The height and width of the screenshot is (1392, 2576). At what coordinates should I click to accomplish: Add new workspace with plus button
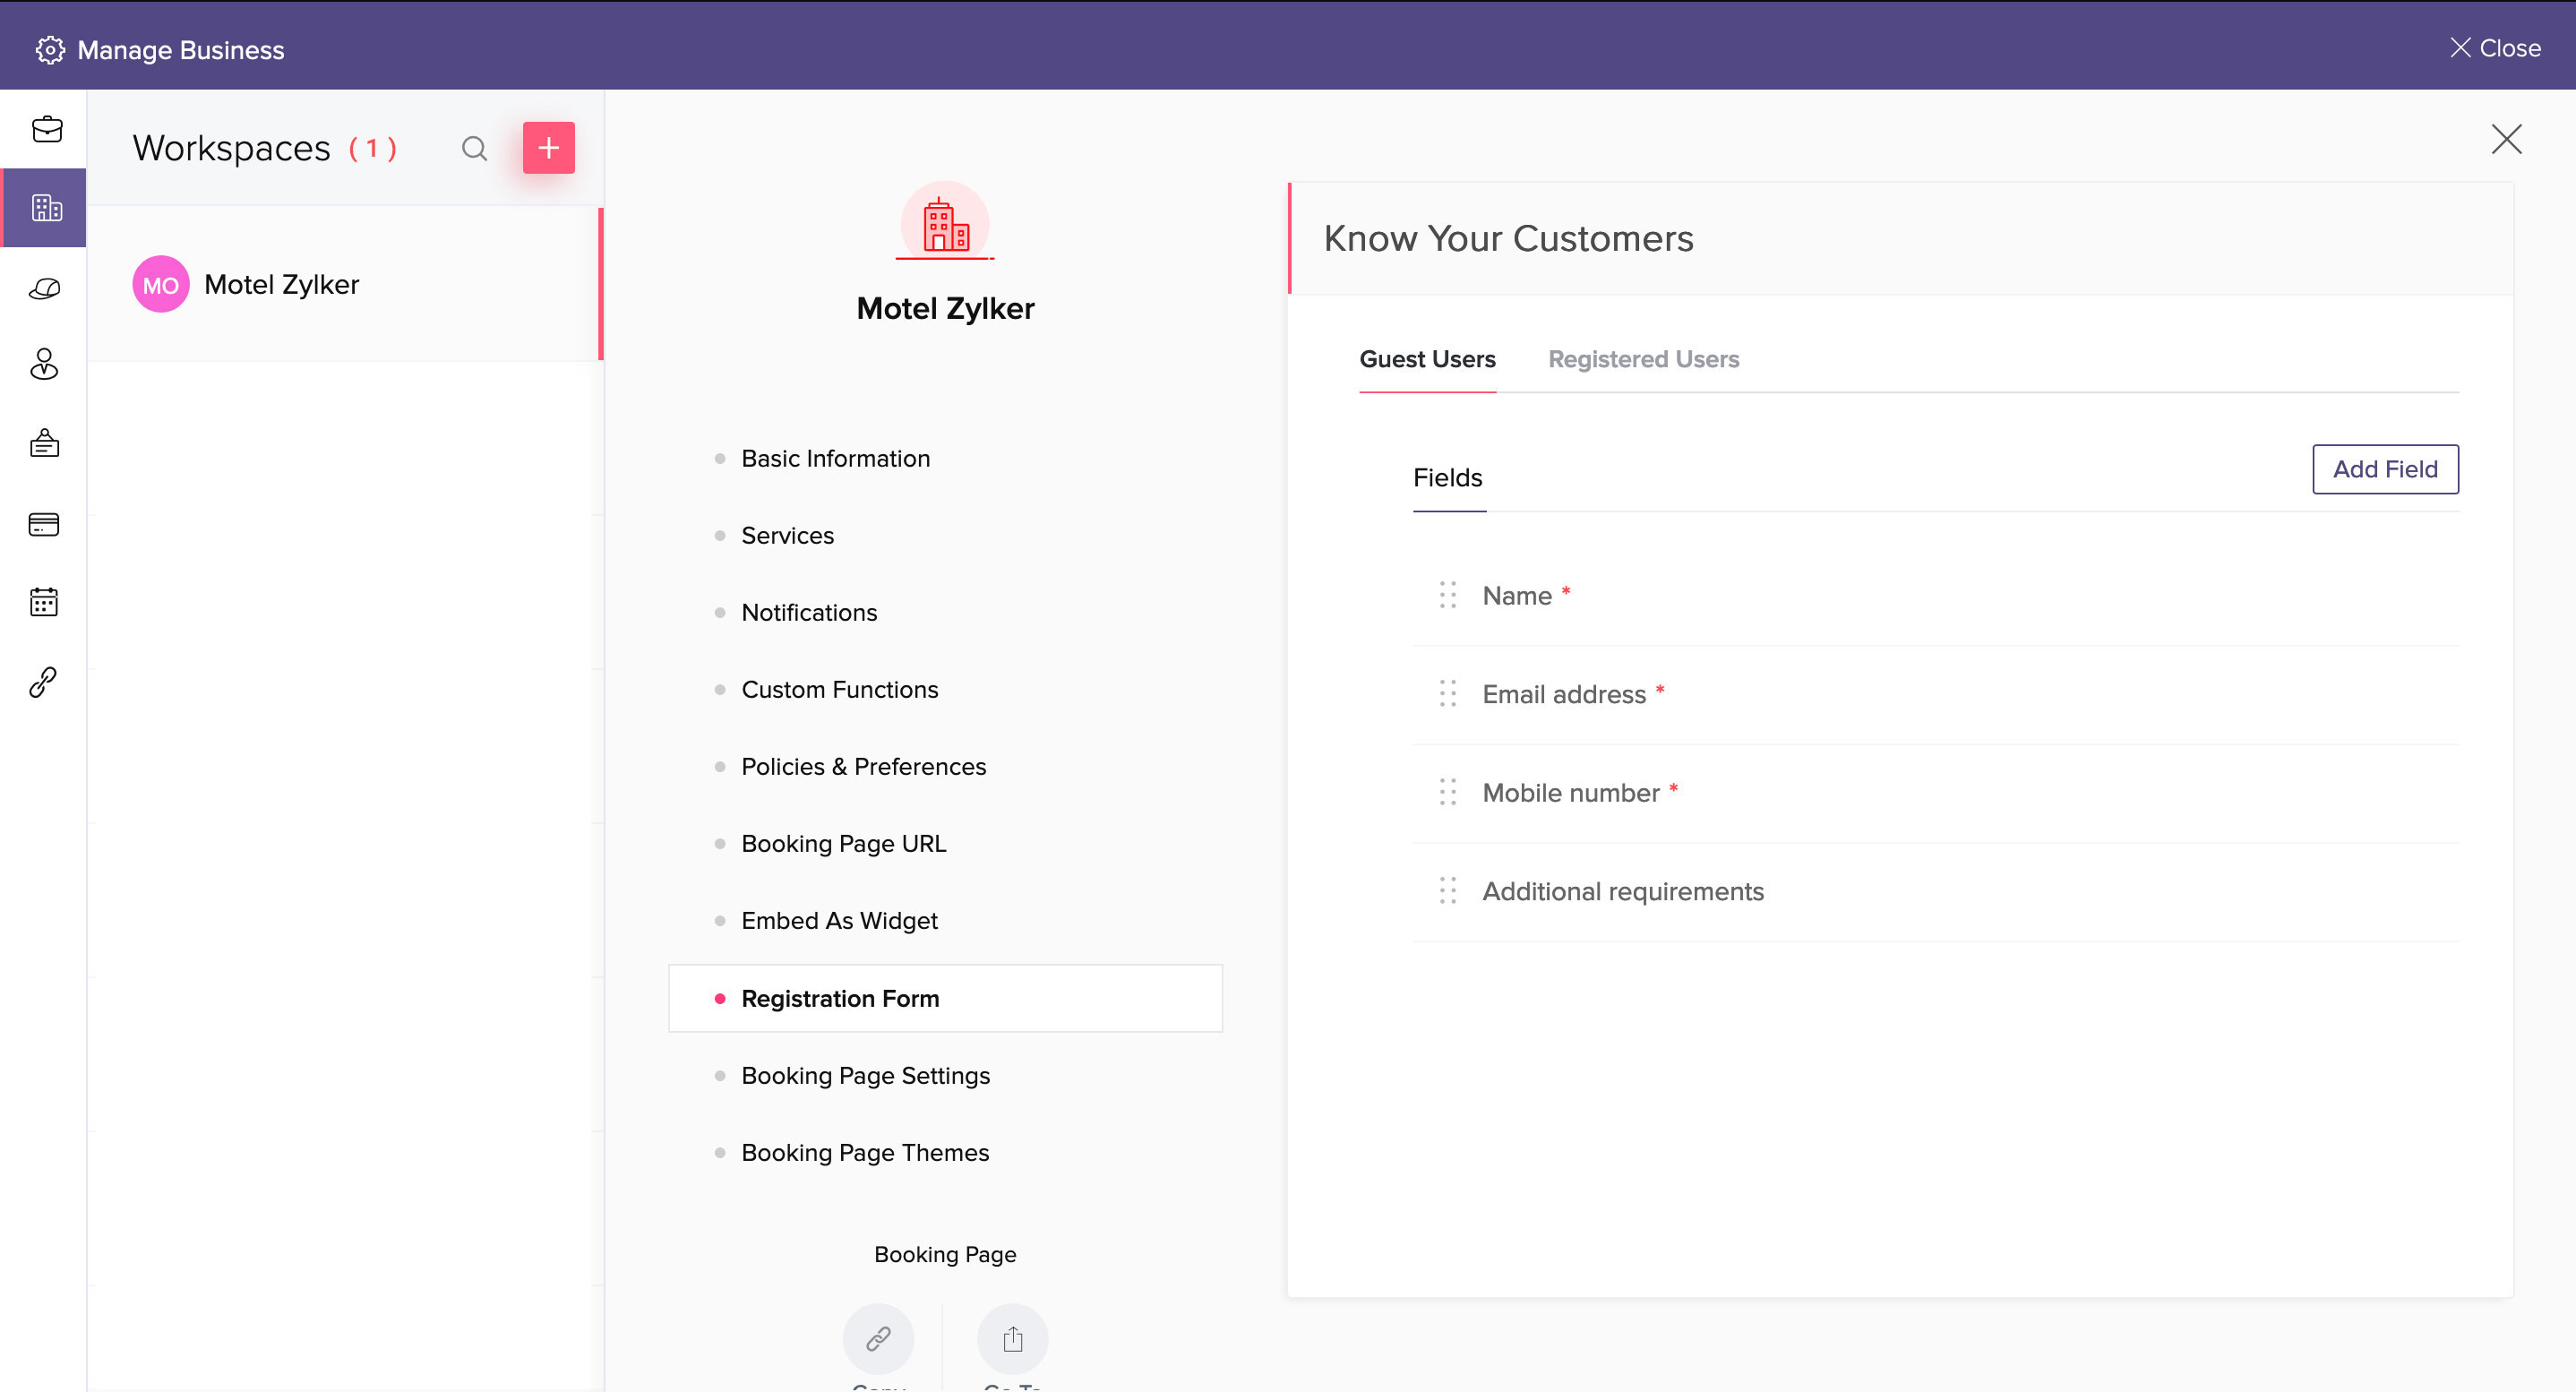click(x=548, y=148)
